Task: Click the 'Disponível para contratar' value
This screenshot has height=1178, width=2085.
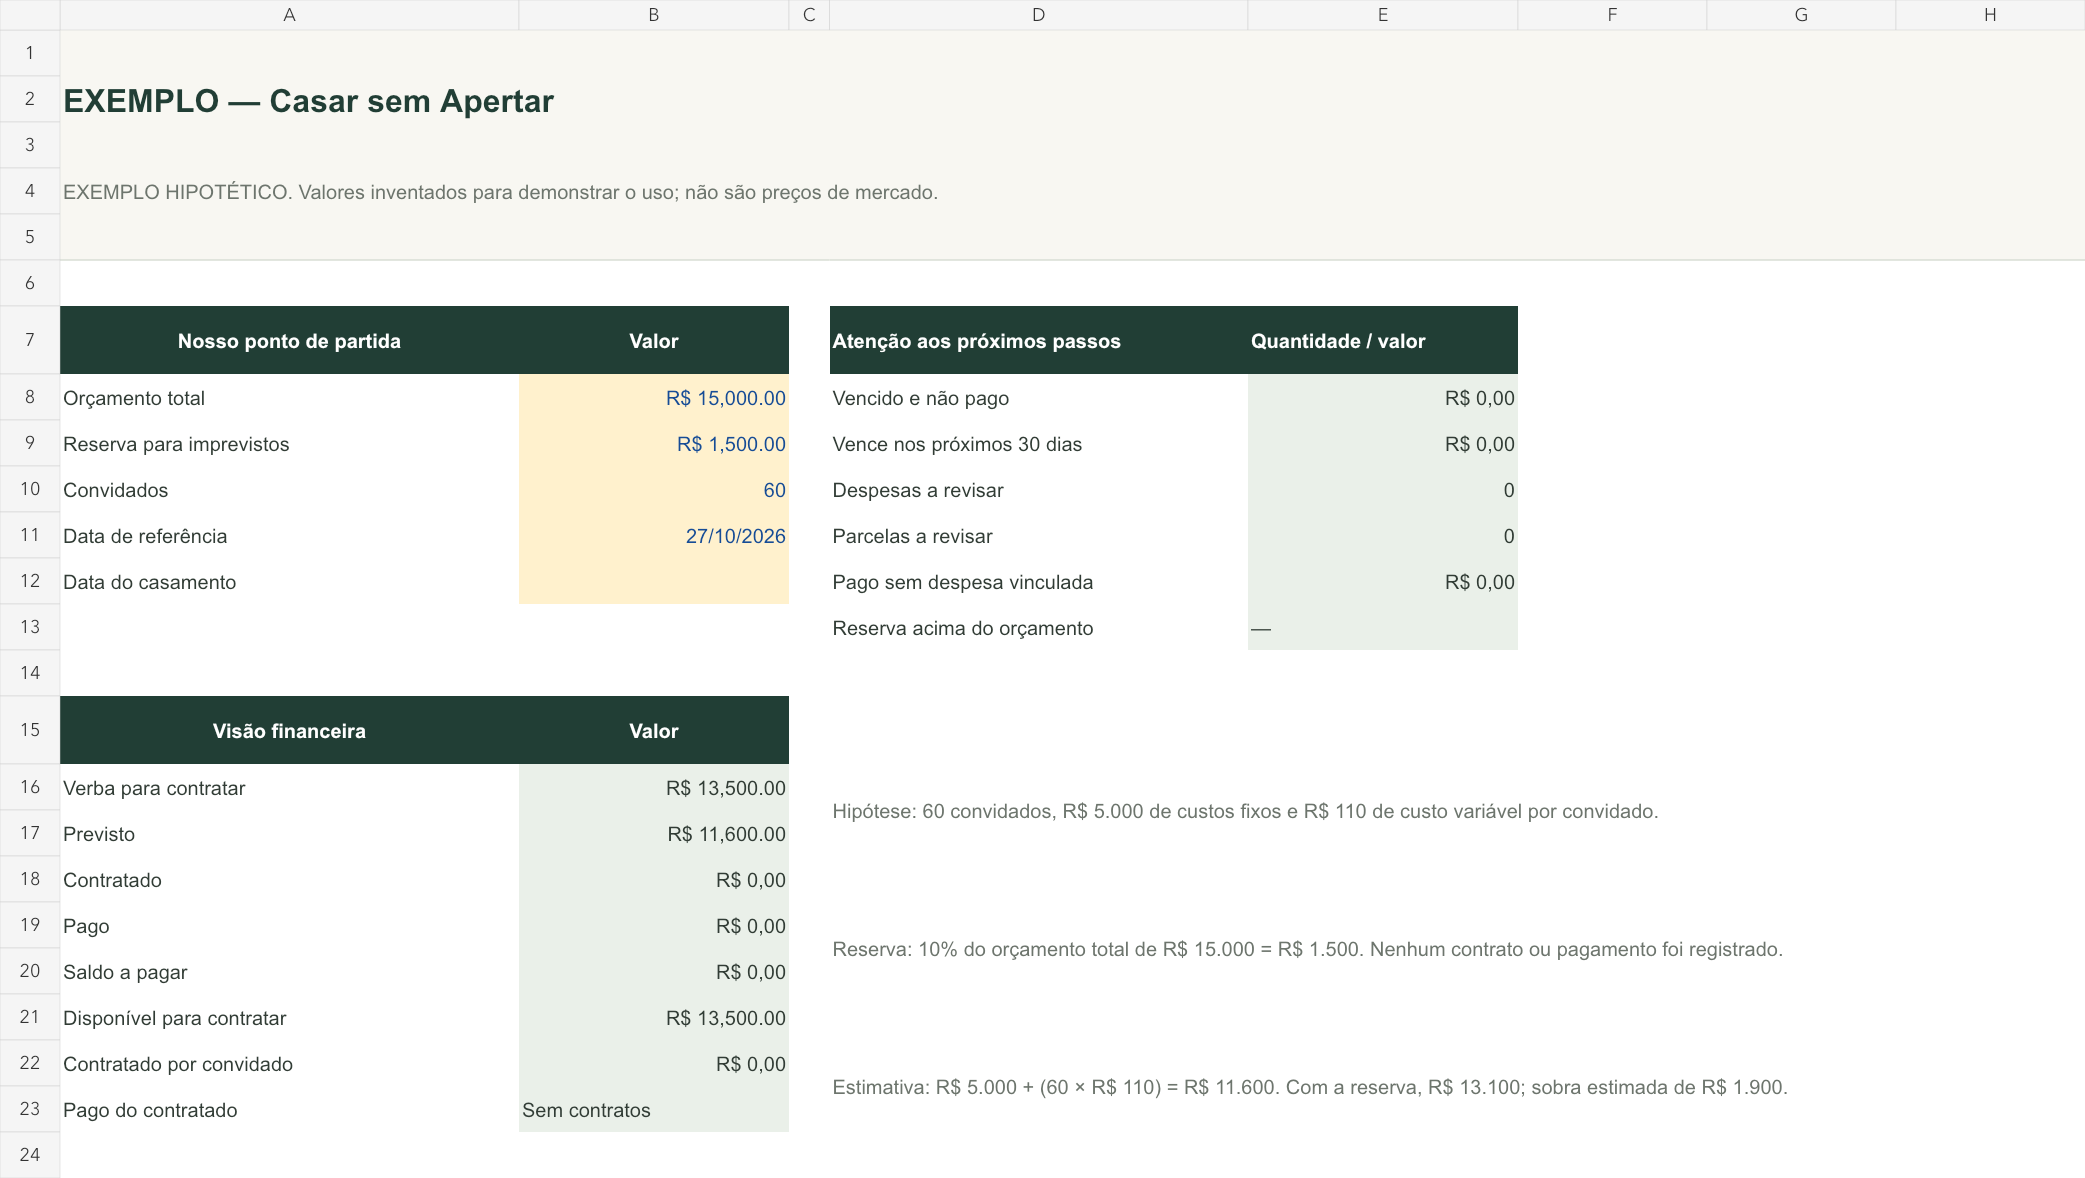Action: coord(654,1018)
